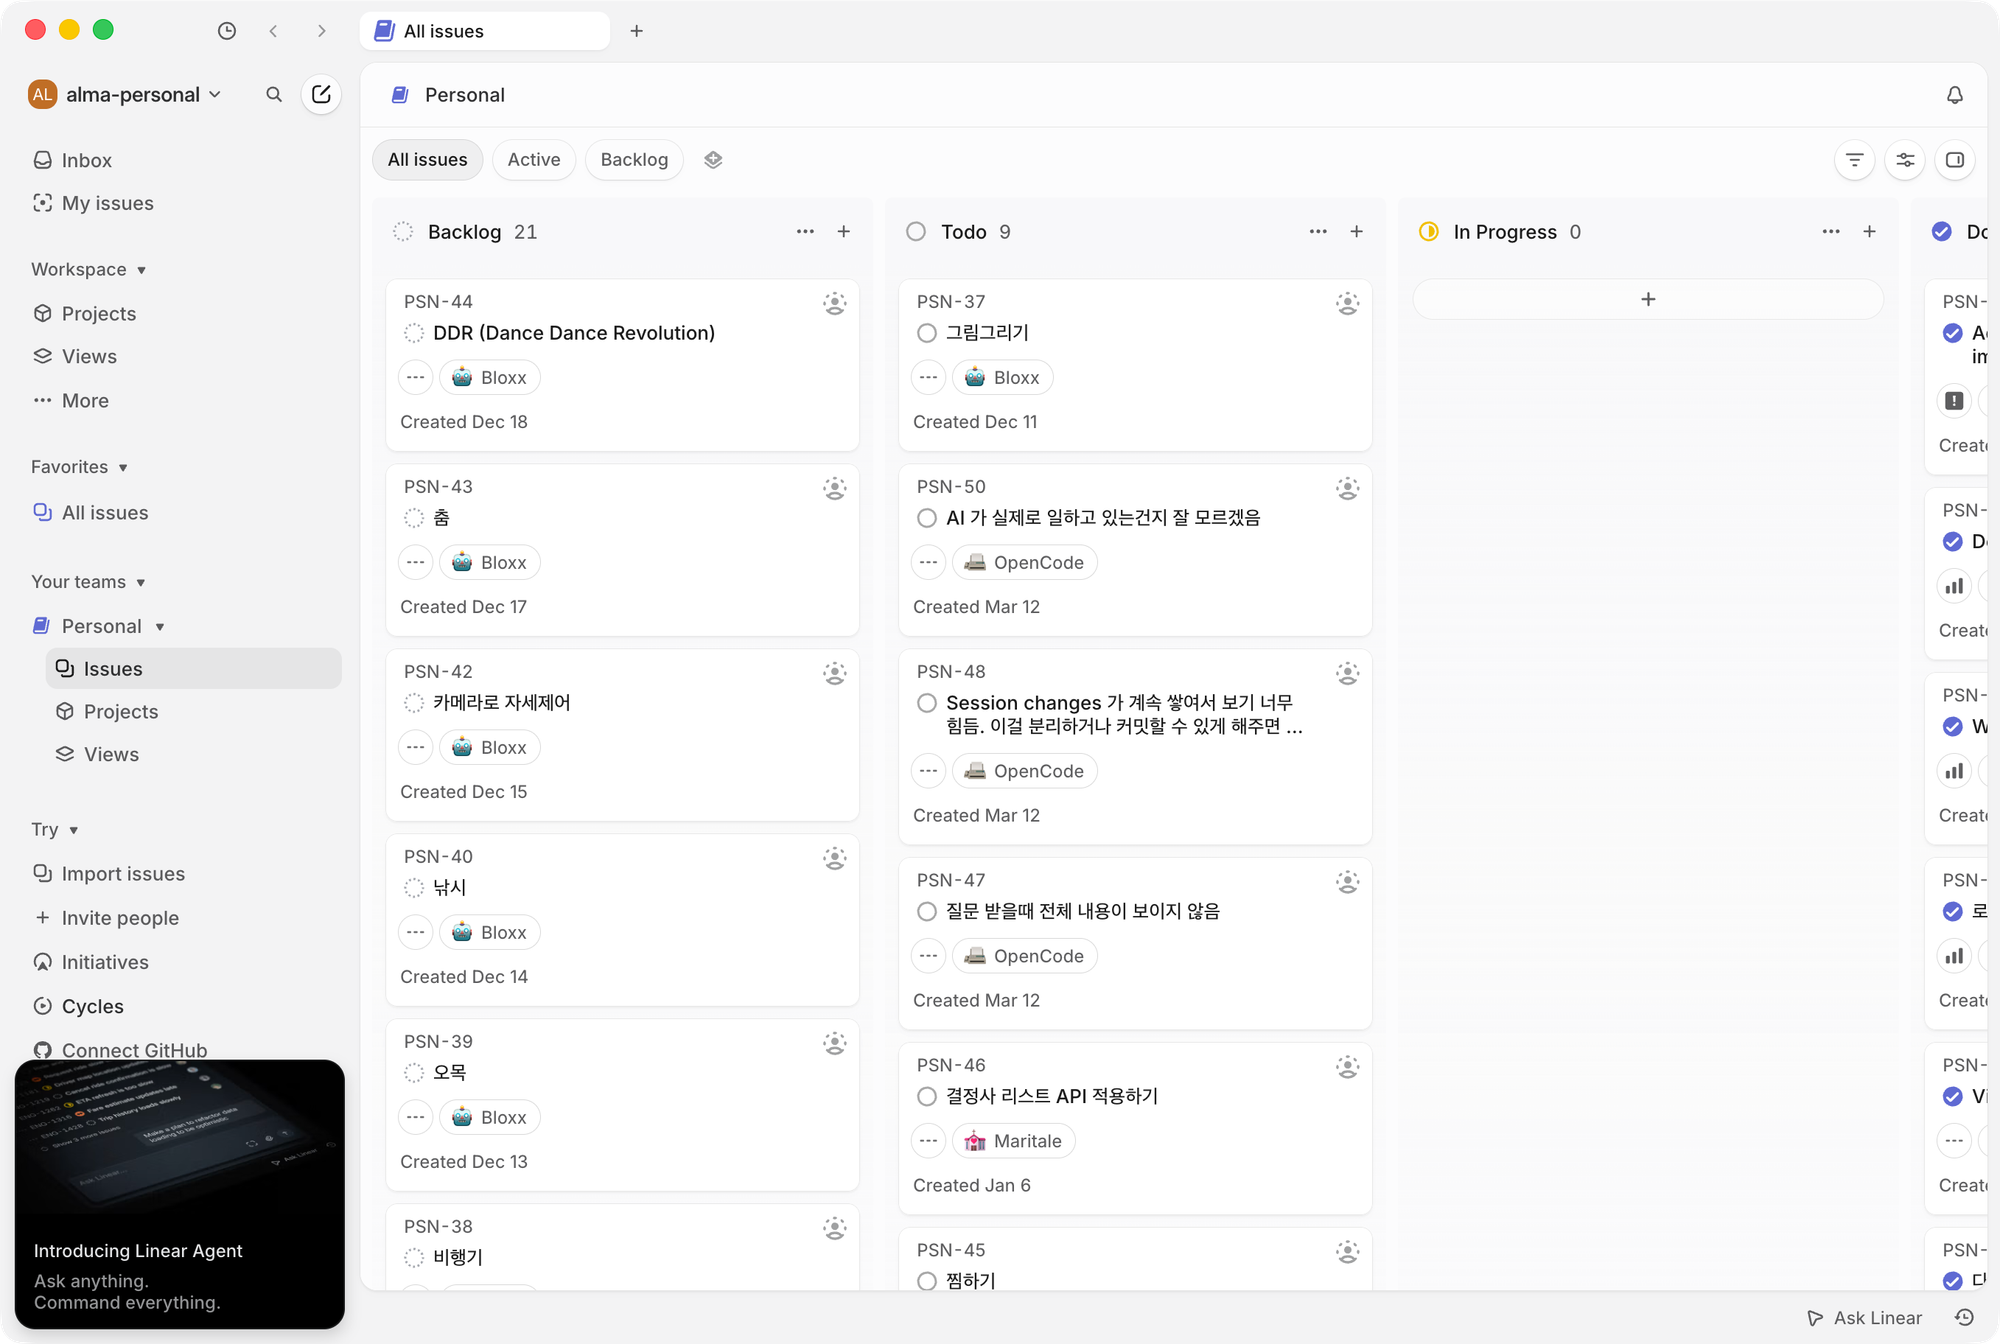Viewport: 2000px width, 1344px height.
Task: Click the compose new issue icon
Action: [x=321, y=94]
